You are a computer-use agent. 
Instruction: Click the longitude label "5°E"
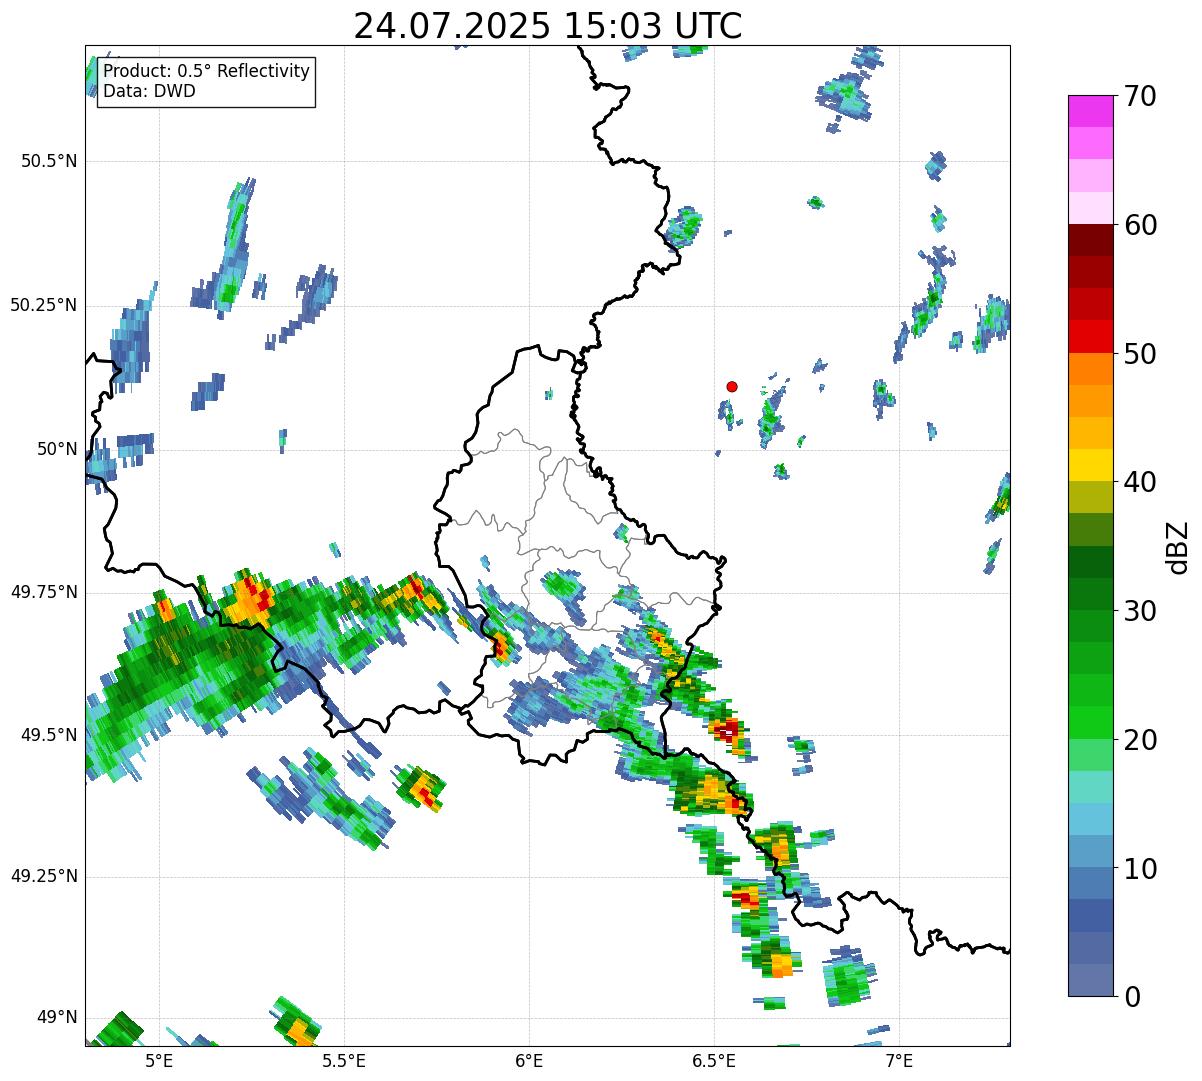[x=159, y=1060]
